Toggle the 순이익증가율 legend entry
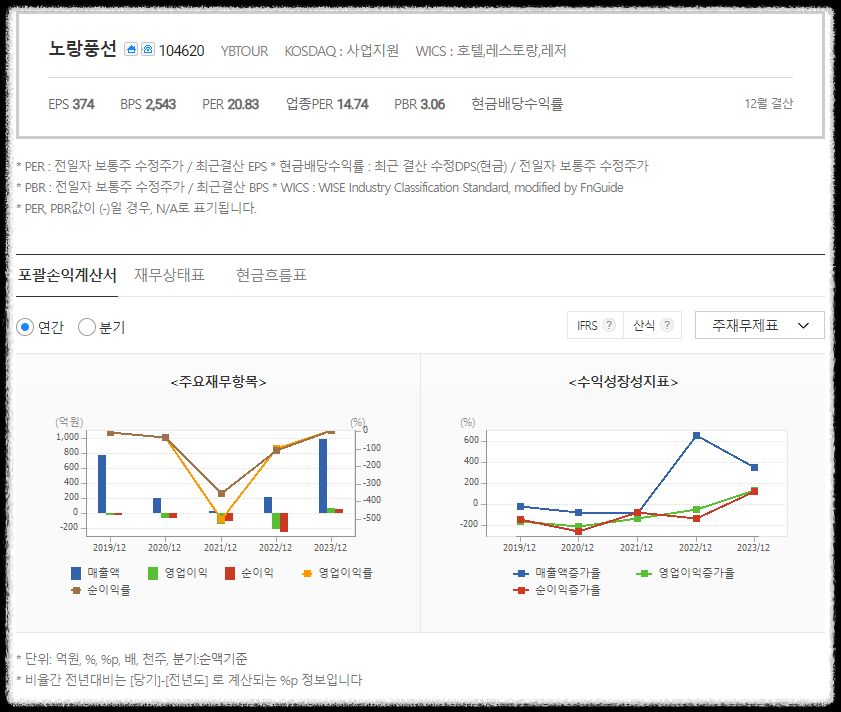Image resolution: width=841 pixels, height=712 pixels. (x=557, y=590)
